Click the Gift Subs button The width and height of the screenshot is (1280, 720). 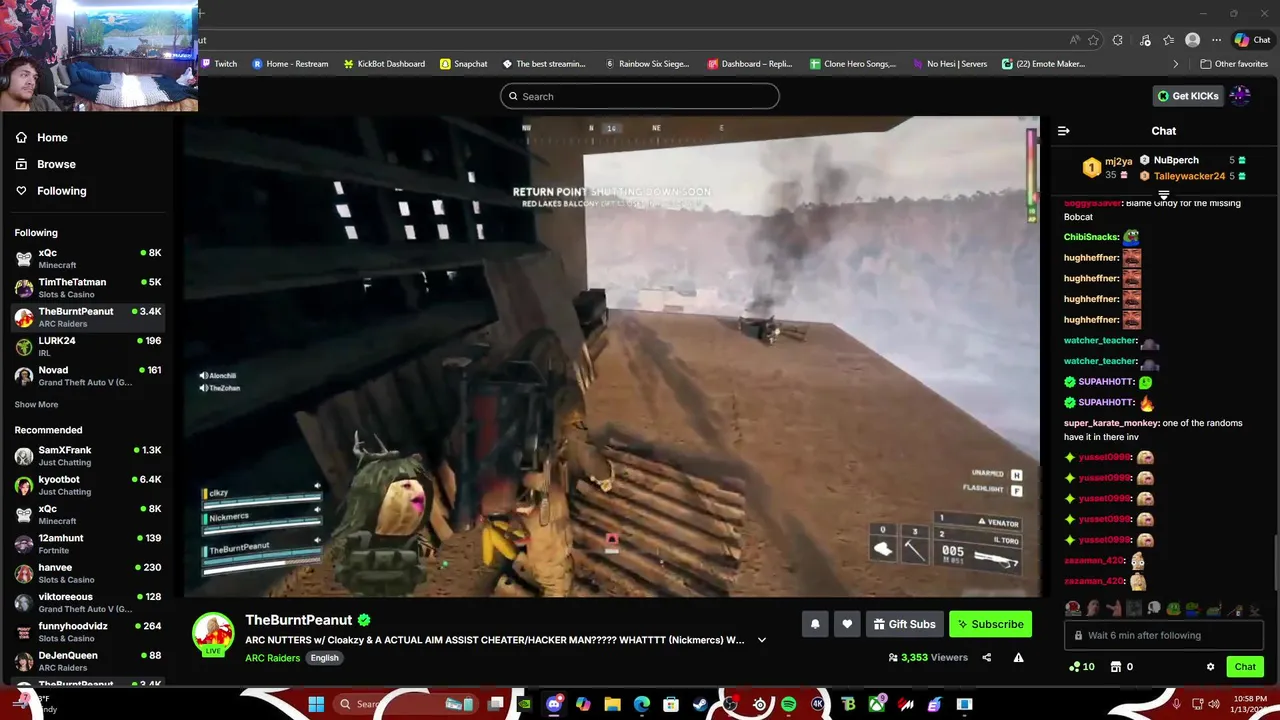click(905, 624)
